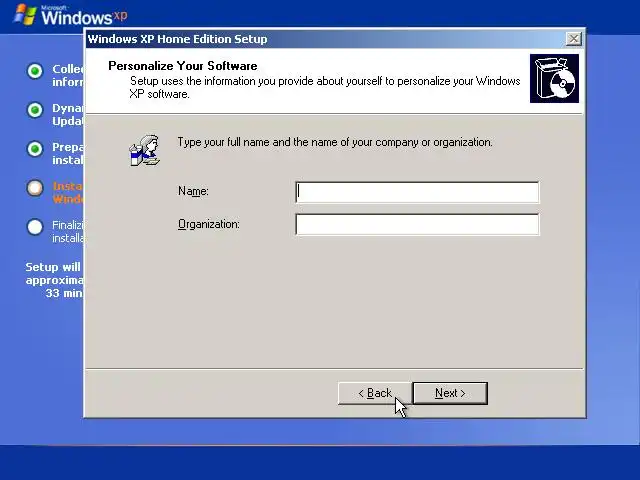640x480 pixels.
Task: Click the '33 min' remaining time text
Action: point(64,293)
